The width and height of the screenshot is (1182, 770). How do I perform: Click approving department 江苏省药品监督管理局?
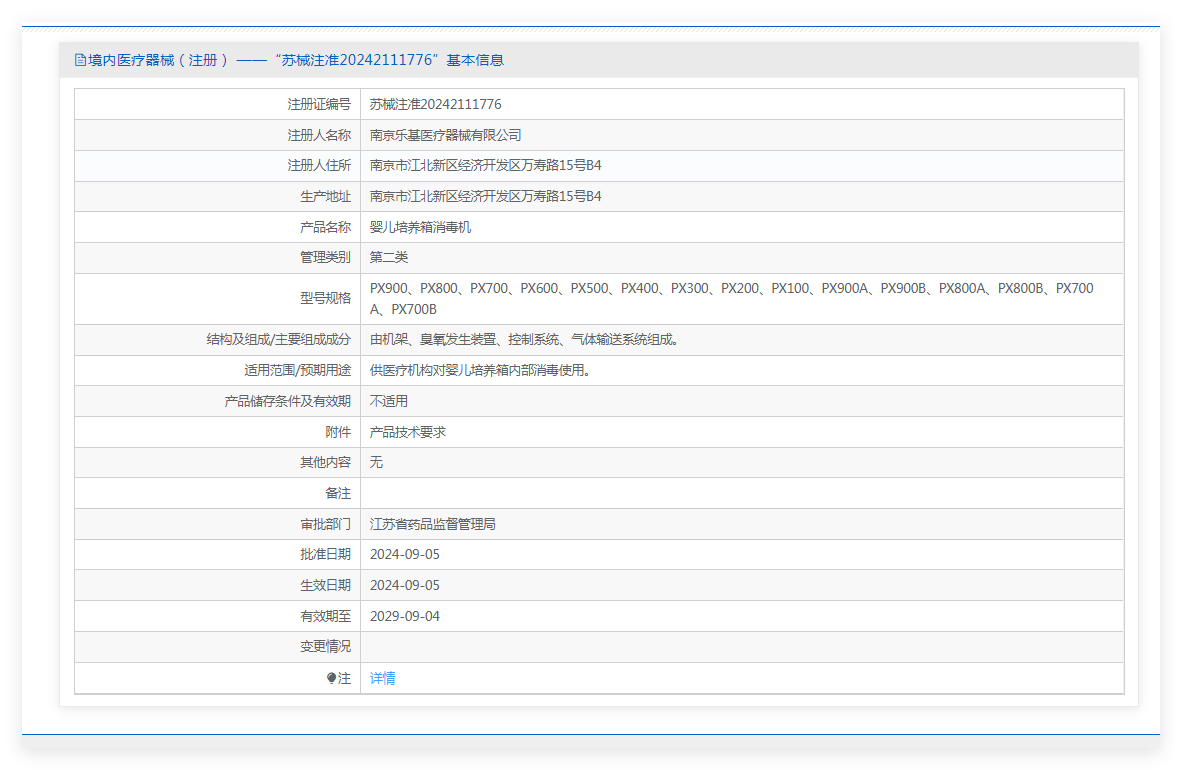(x=433, y=524)
